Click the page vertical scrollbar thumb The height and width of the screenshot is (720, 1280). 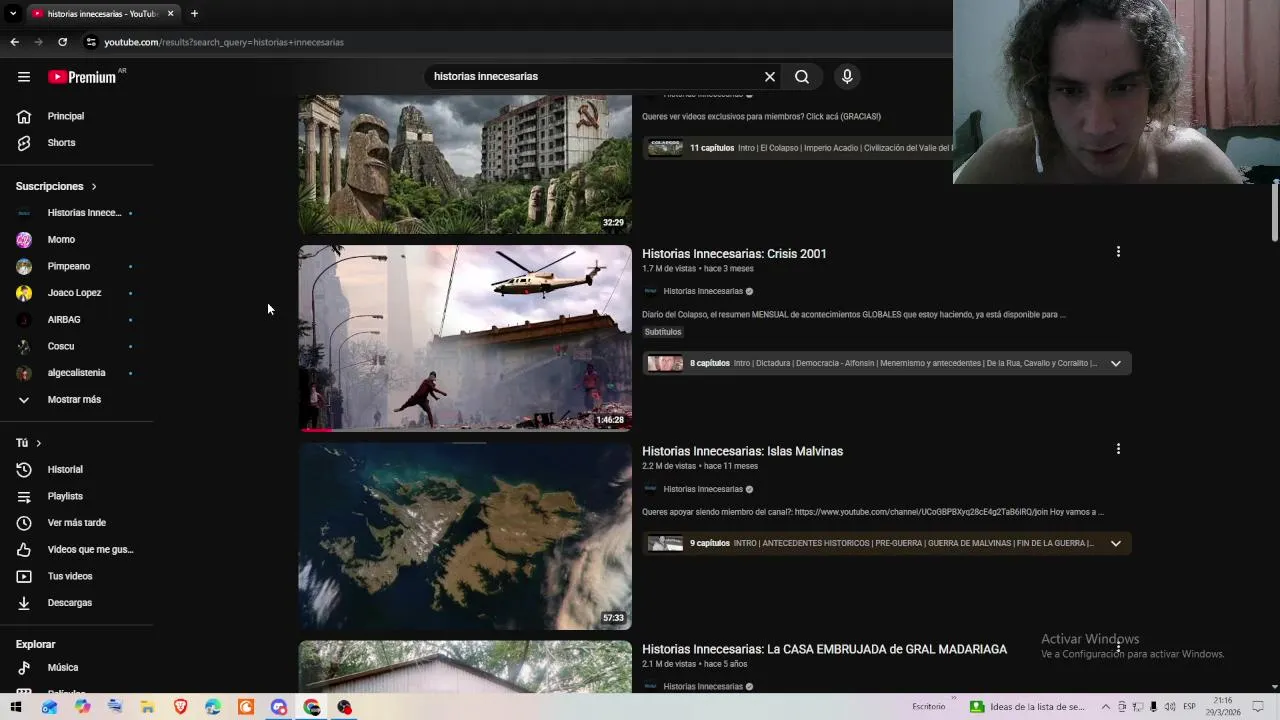click(x=1275, y=211)
